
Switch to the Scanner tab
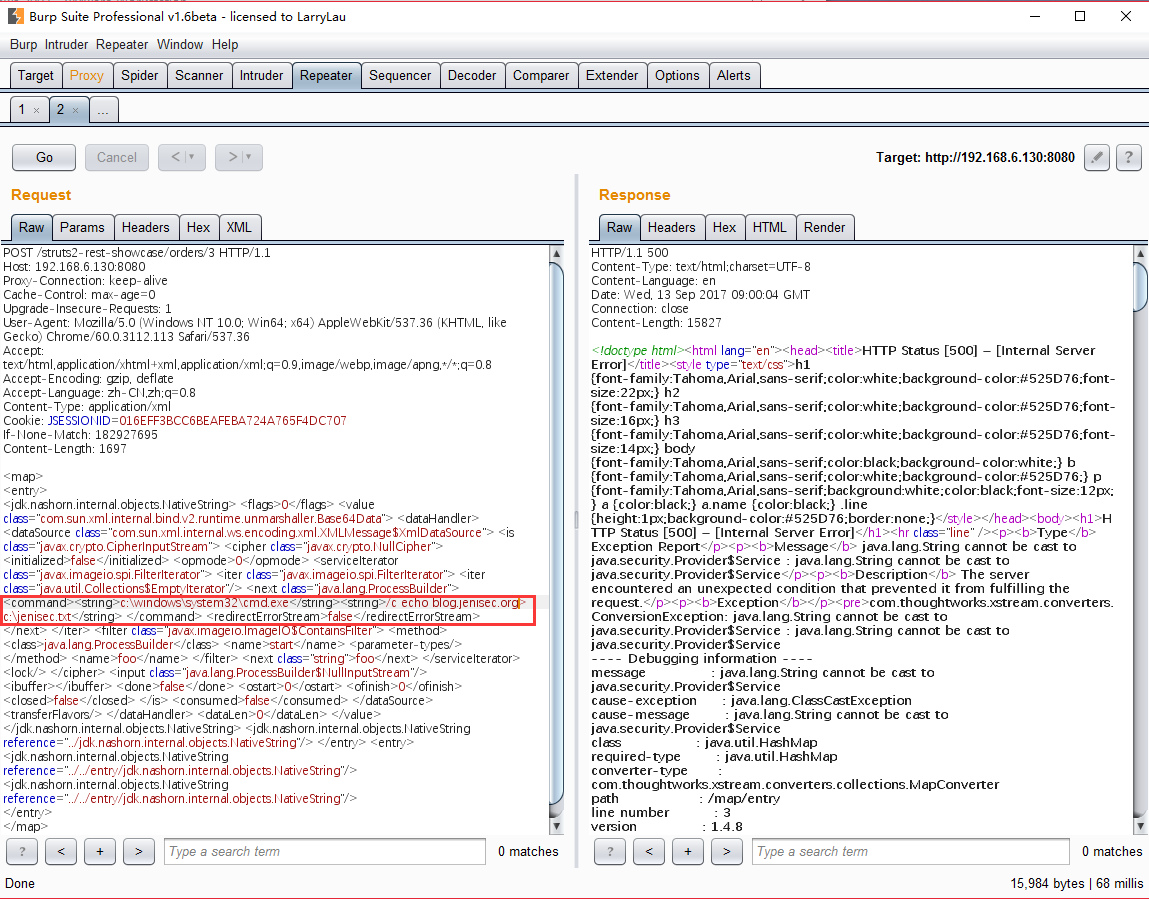(199, 75)
